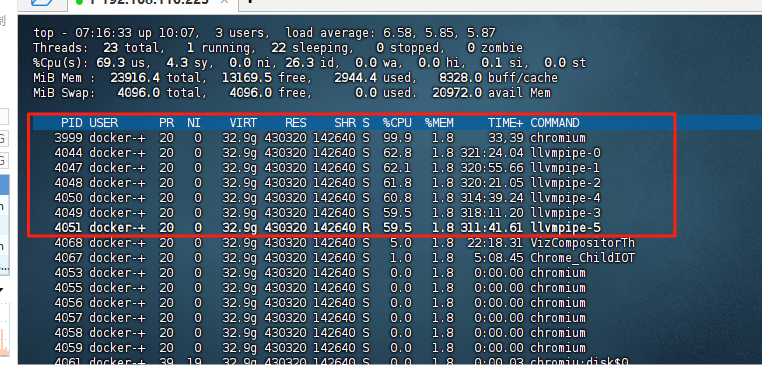The height and width of the screenshot is (365, 762).
Task: Click the %CPU column header
Action: (x=397, y=123)
